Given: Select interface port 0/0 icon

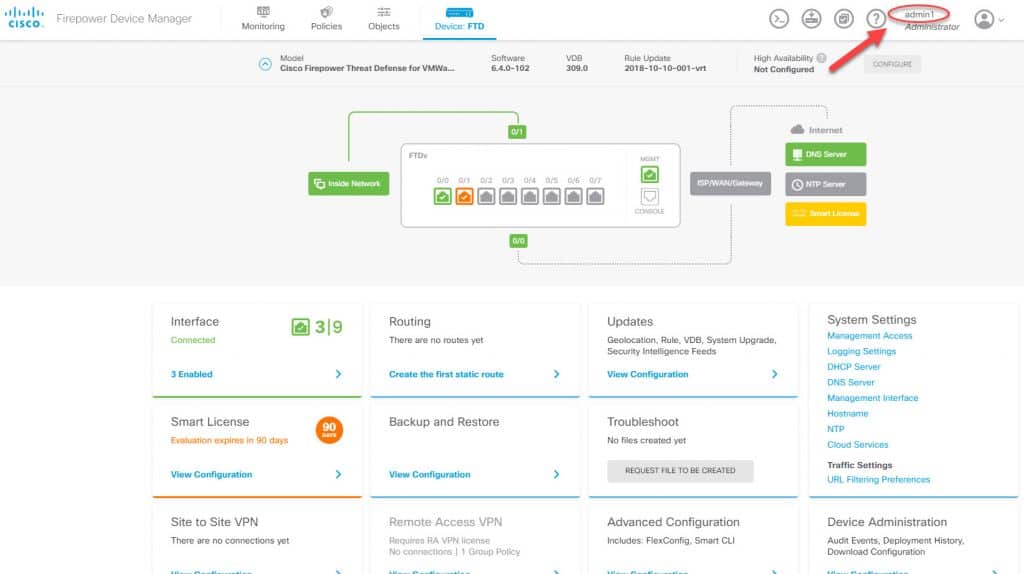Looking at the screenshot, I should pyautogui.click(x=443, y=196).
